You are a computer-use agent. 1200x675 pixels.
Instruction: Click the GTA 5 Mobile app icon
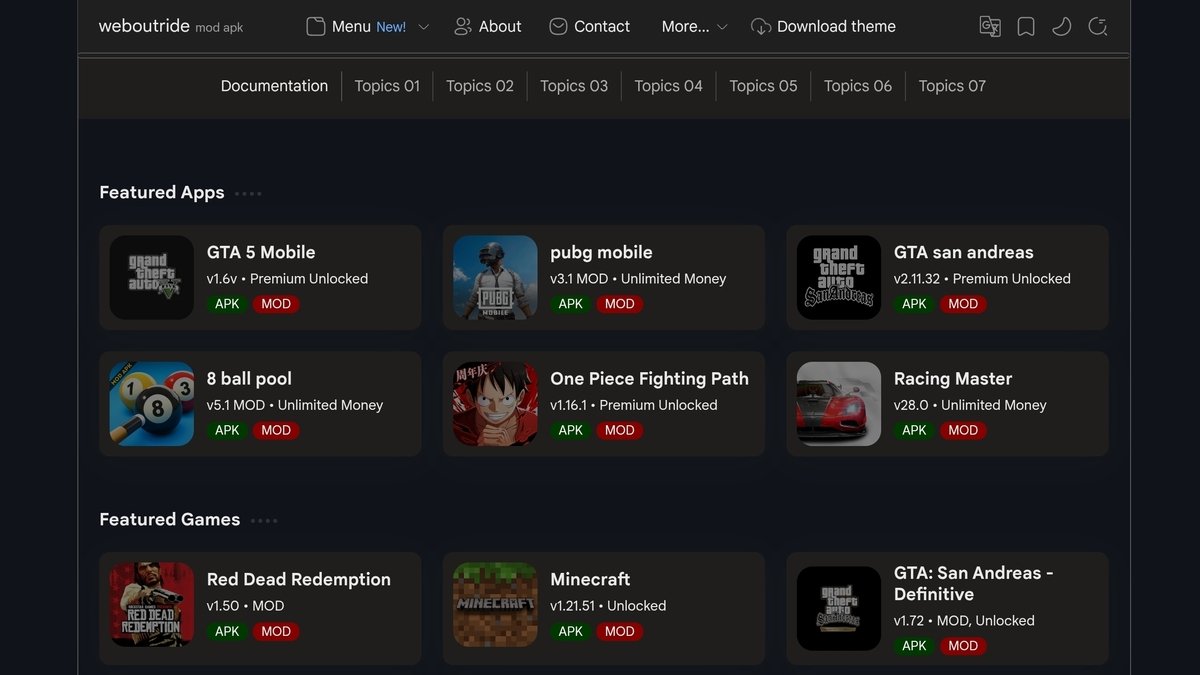(x=151, y=277)
